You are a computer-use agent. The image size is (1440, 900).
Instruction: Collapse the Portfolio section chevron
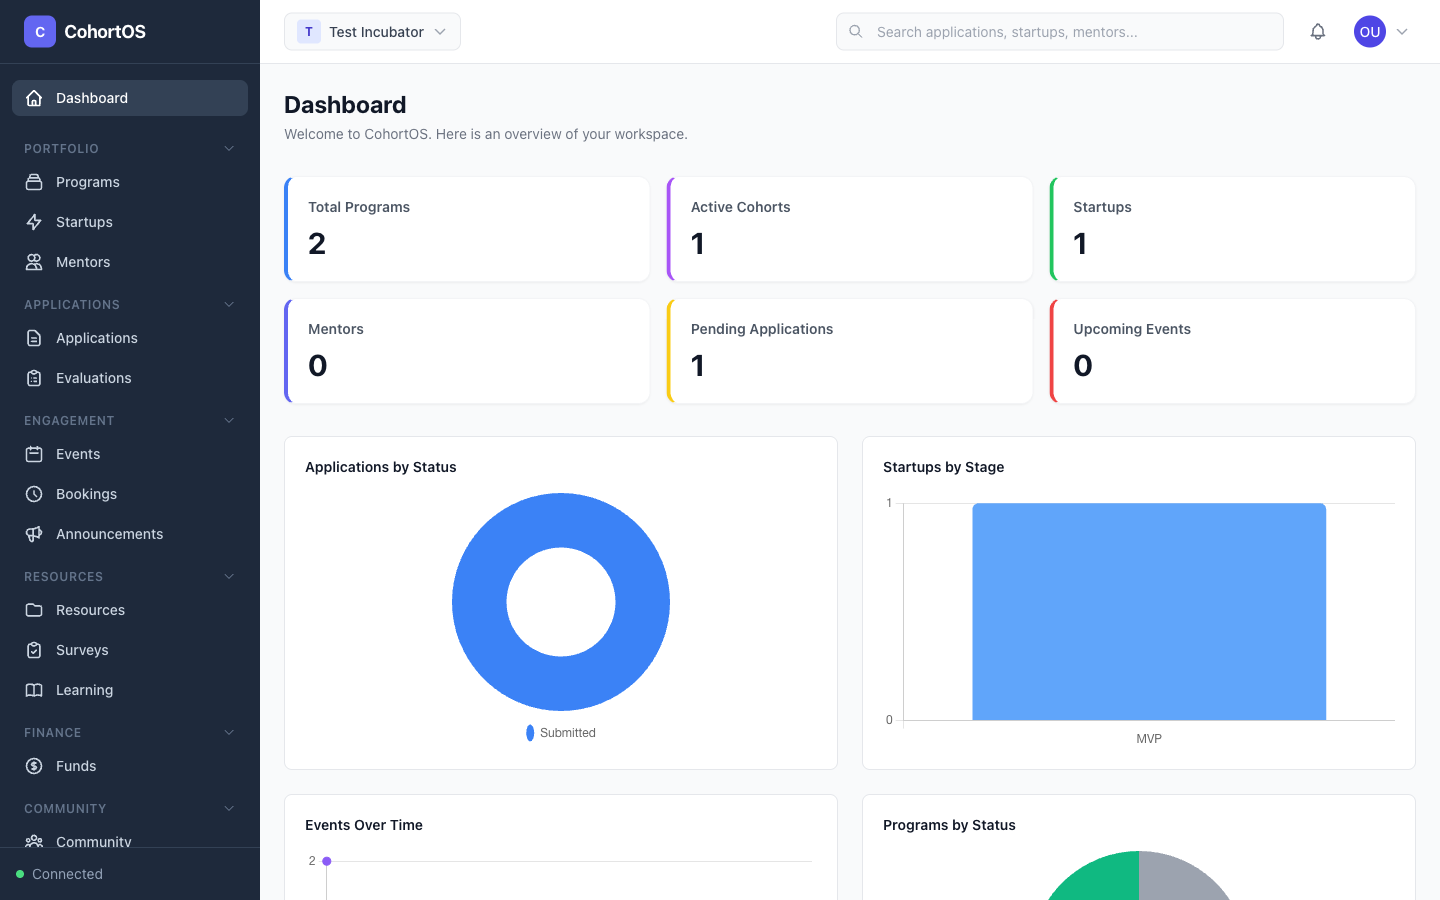click(229, 148)
